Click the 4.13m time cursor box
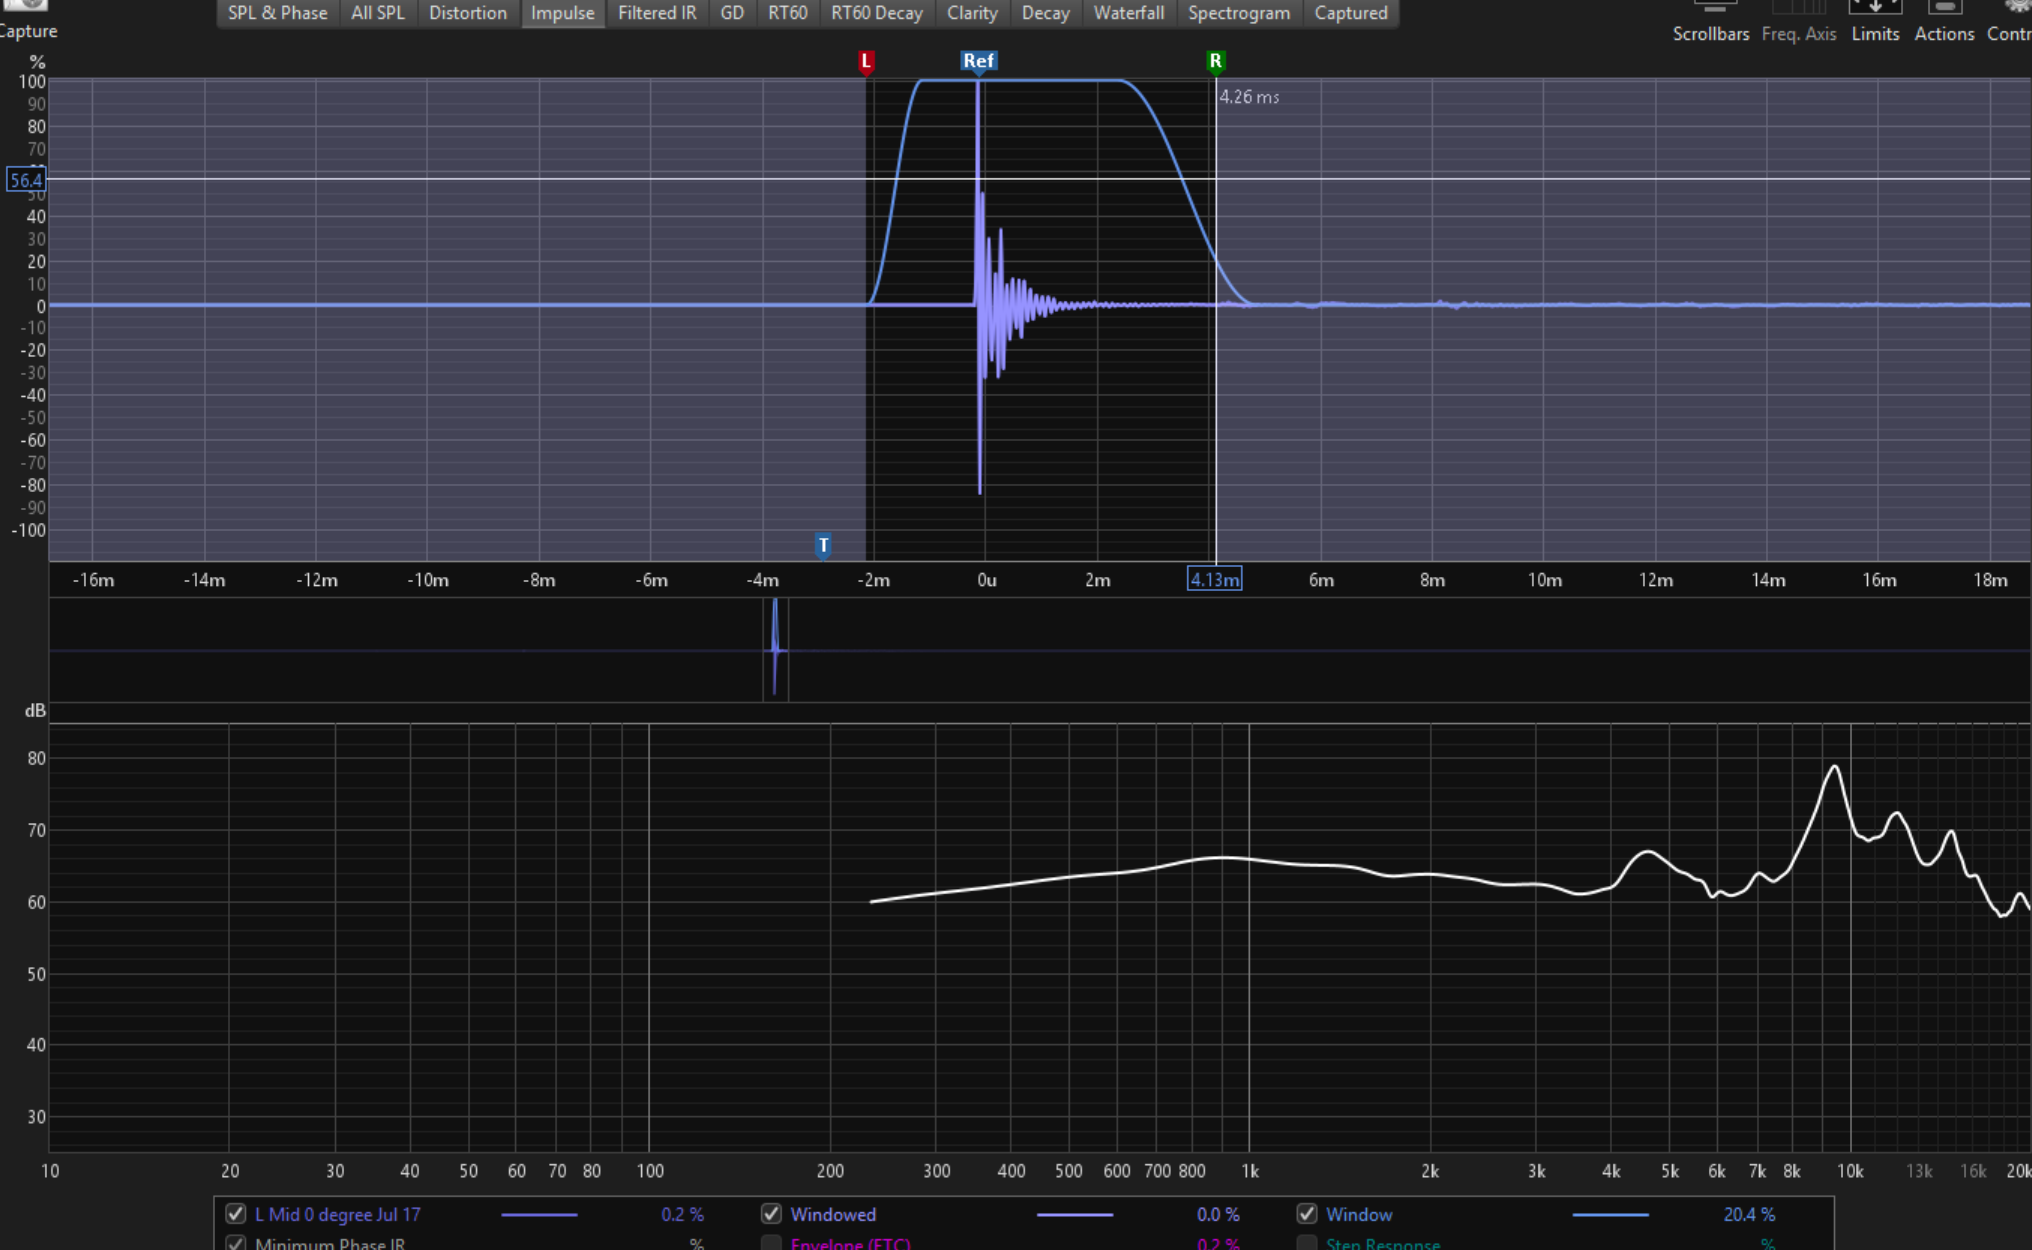This screenshot has height=1250, width=2032. [1214, 580]
